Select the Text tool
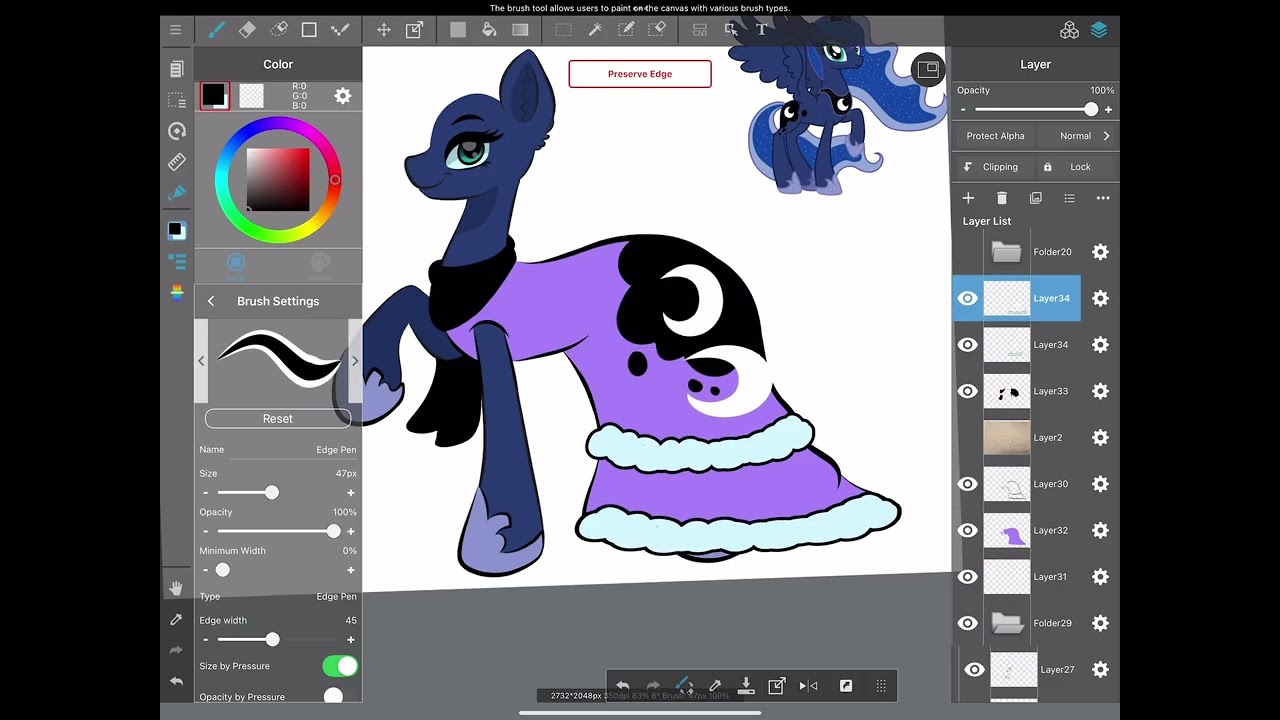 pyautogui.click(x=761, y=30)
